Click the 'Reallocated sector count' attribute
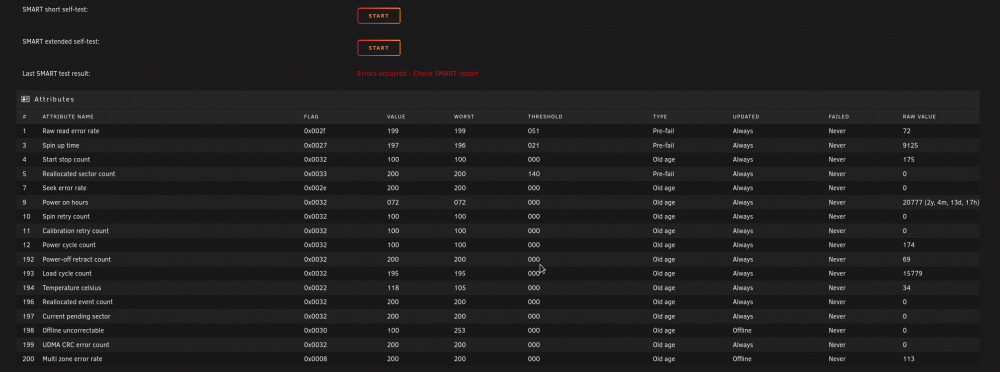The image size is (1000, 372). [x=78, y=174]
